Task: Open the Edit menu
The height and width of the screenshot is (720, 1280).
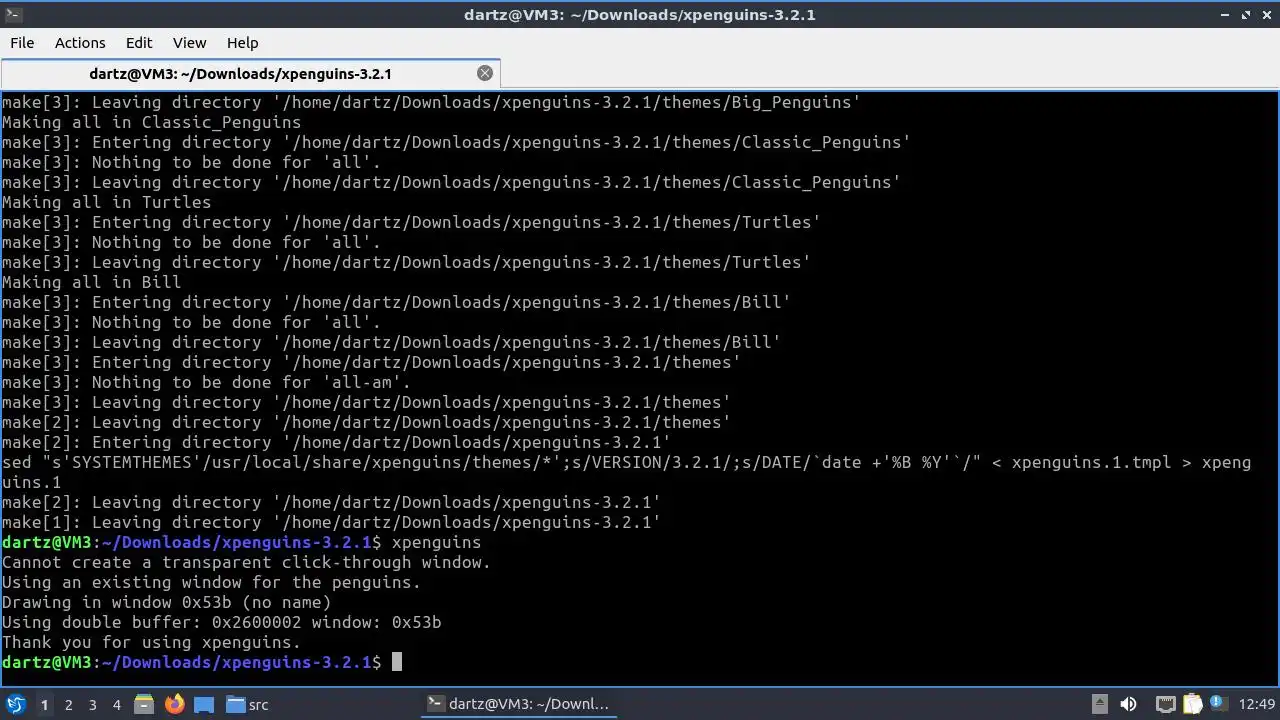Action: point(139,43)
